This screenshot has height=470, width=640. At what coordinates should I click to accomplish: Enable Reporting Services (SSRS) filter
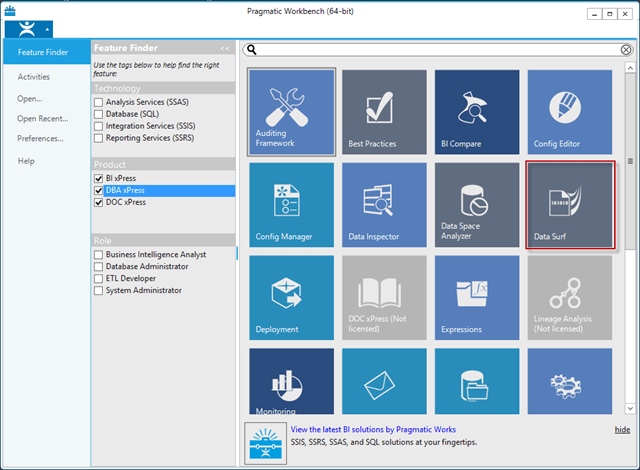coord(98,138)
